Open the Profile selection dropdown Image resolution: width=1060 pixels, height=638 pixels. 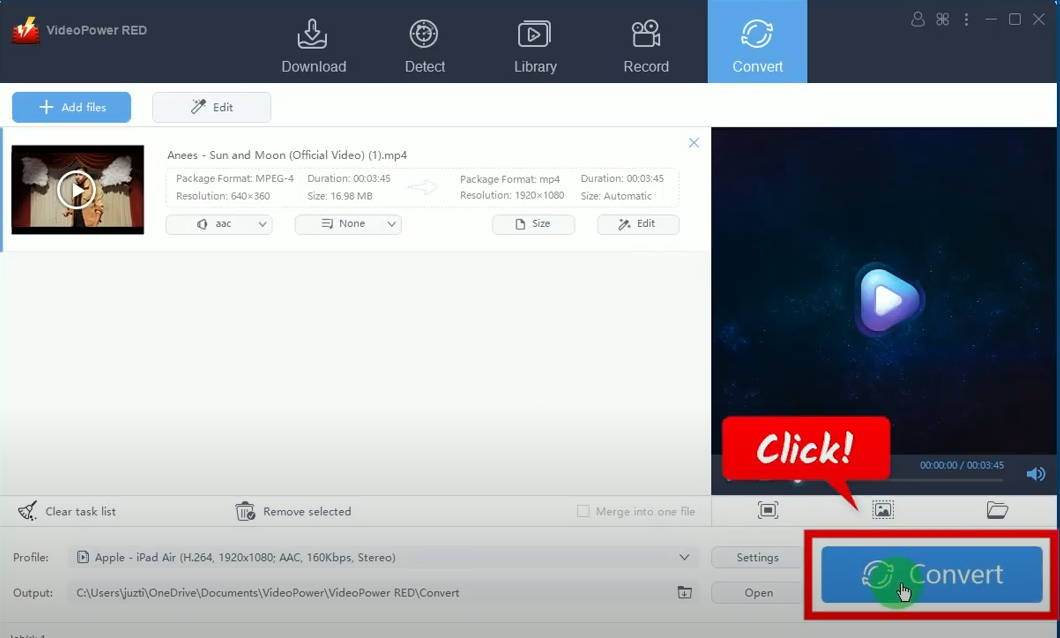[685, 557]
